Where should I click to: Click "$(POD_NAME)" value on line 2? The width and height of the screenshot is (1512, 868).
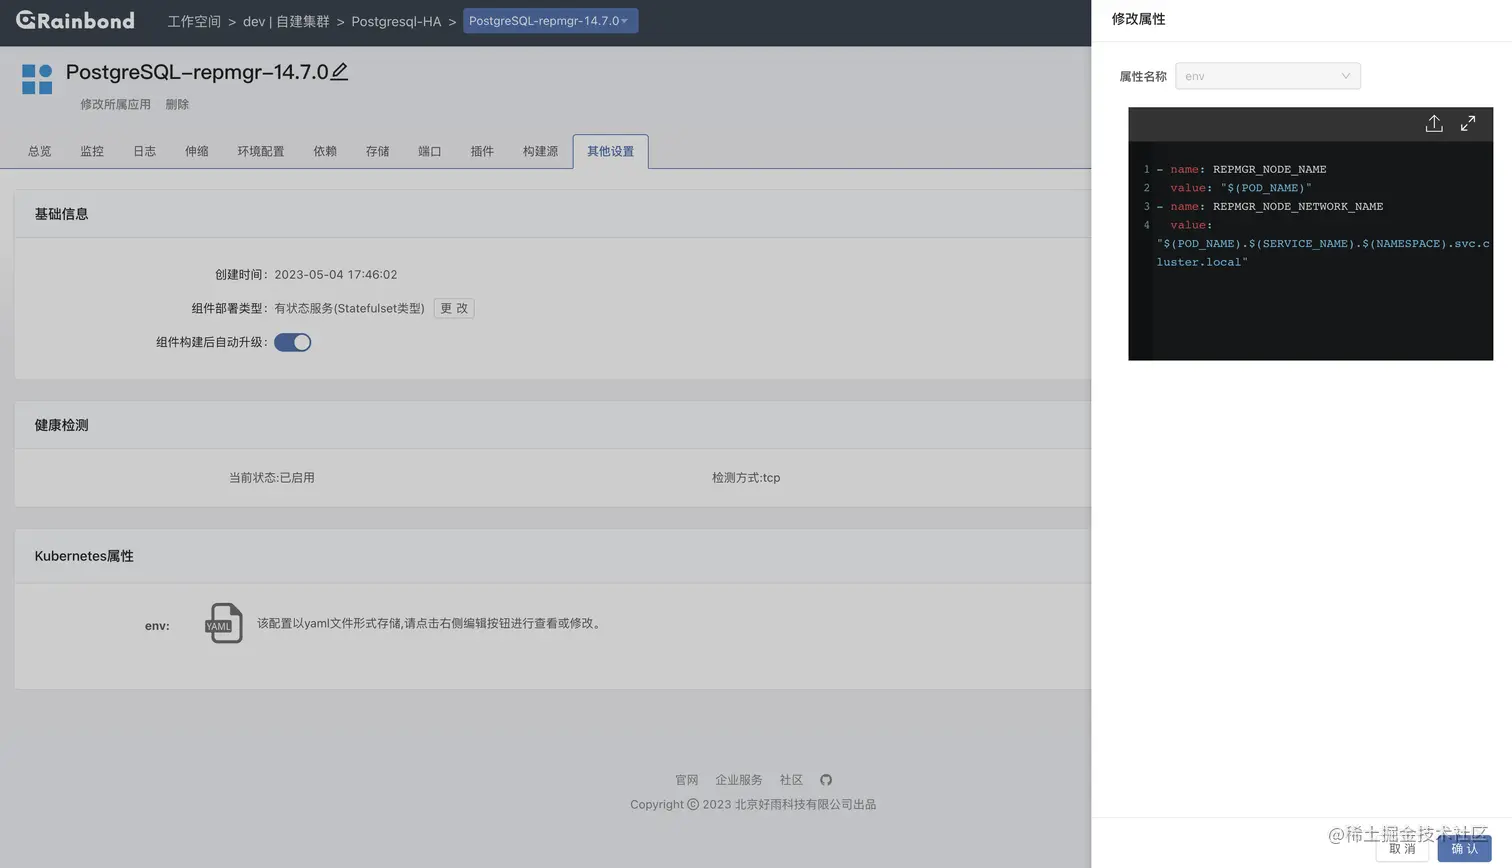click(1266, 188)
